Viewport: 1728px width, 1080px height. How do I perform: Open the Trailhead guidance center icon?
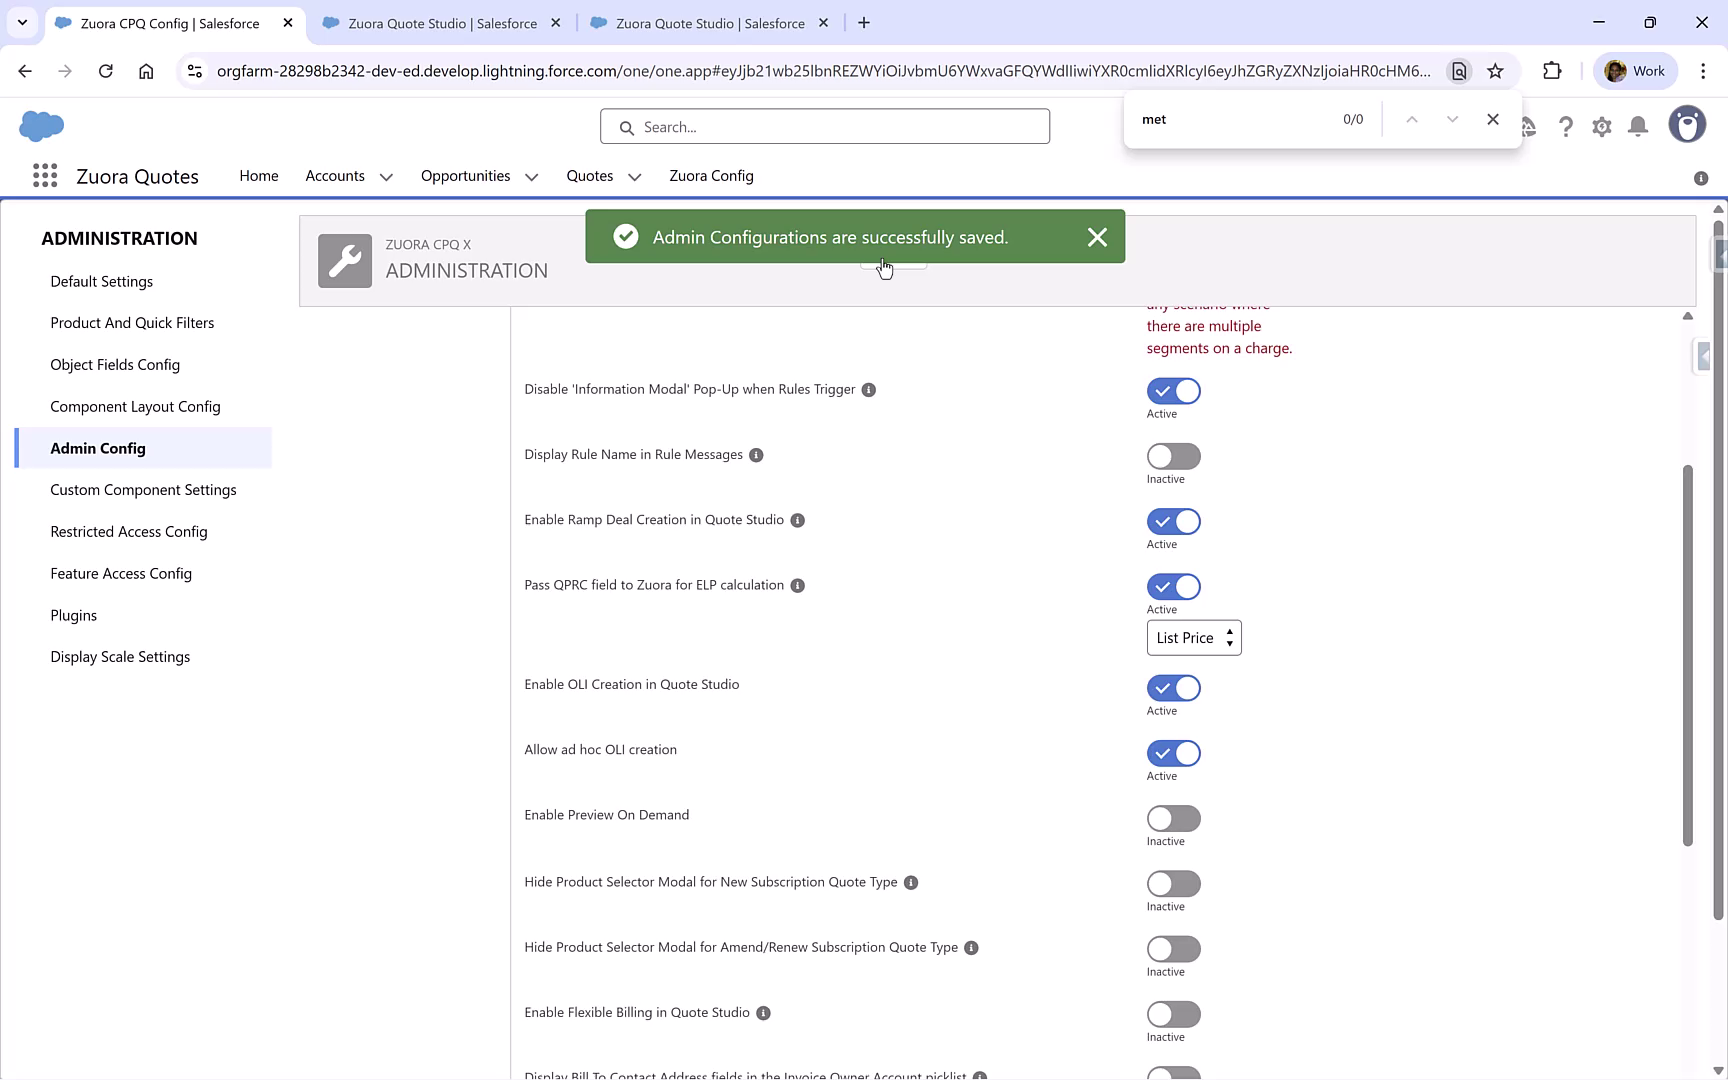click(x=1530, y=126)
